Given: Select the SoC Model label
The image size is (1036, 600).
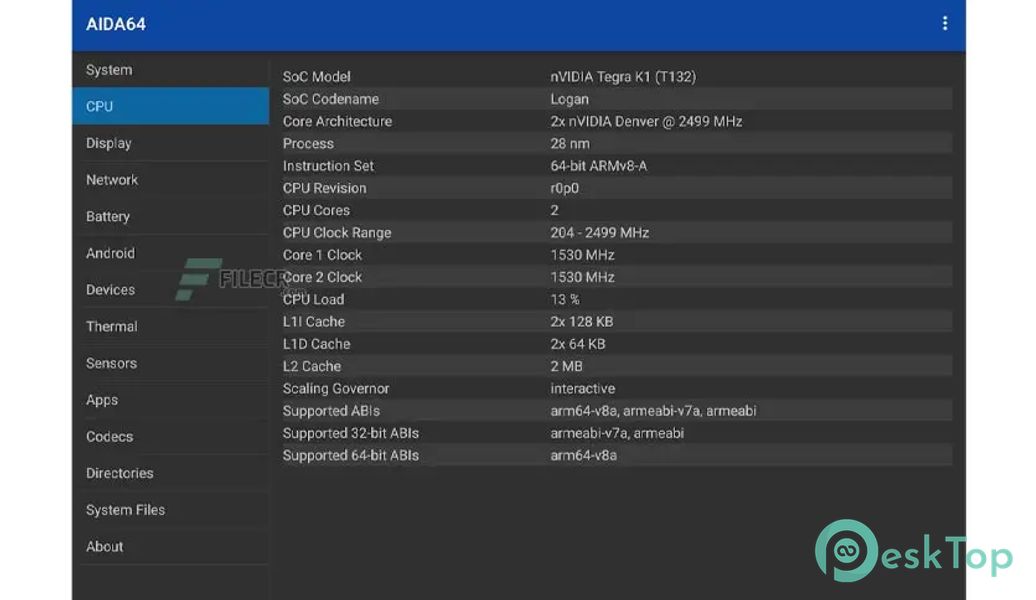Looking at the screenshot, I should click(x=316, y=77).
